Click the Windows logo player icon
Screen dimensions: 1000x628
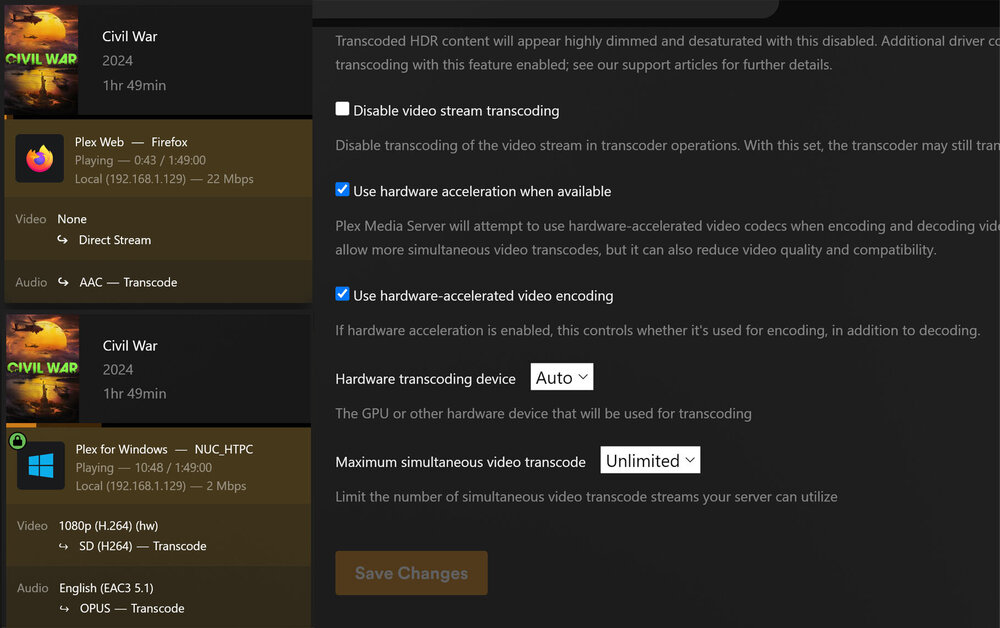41,465
